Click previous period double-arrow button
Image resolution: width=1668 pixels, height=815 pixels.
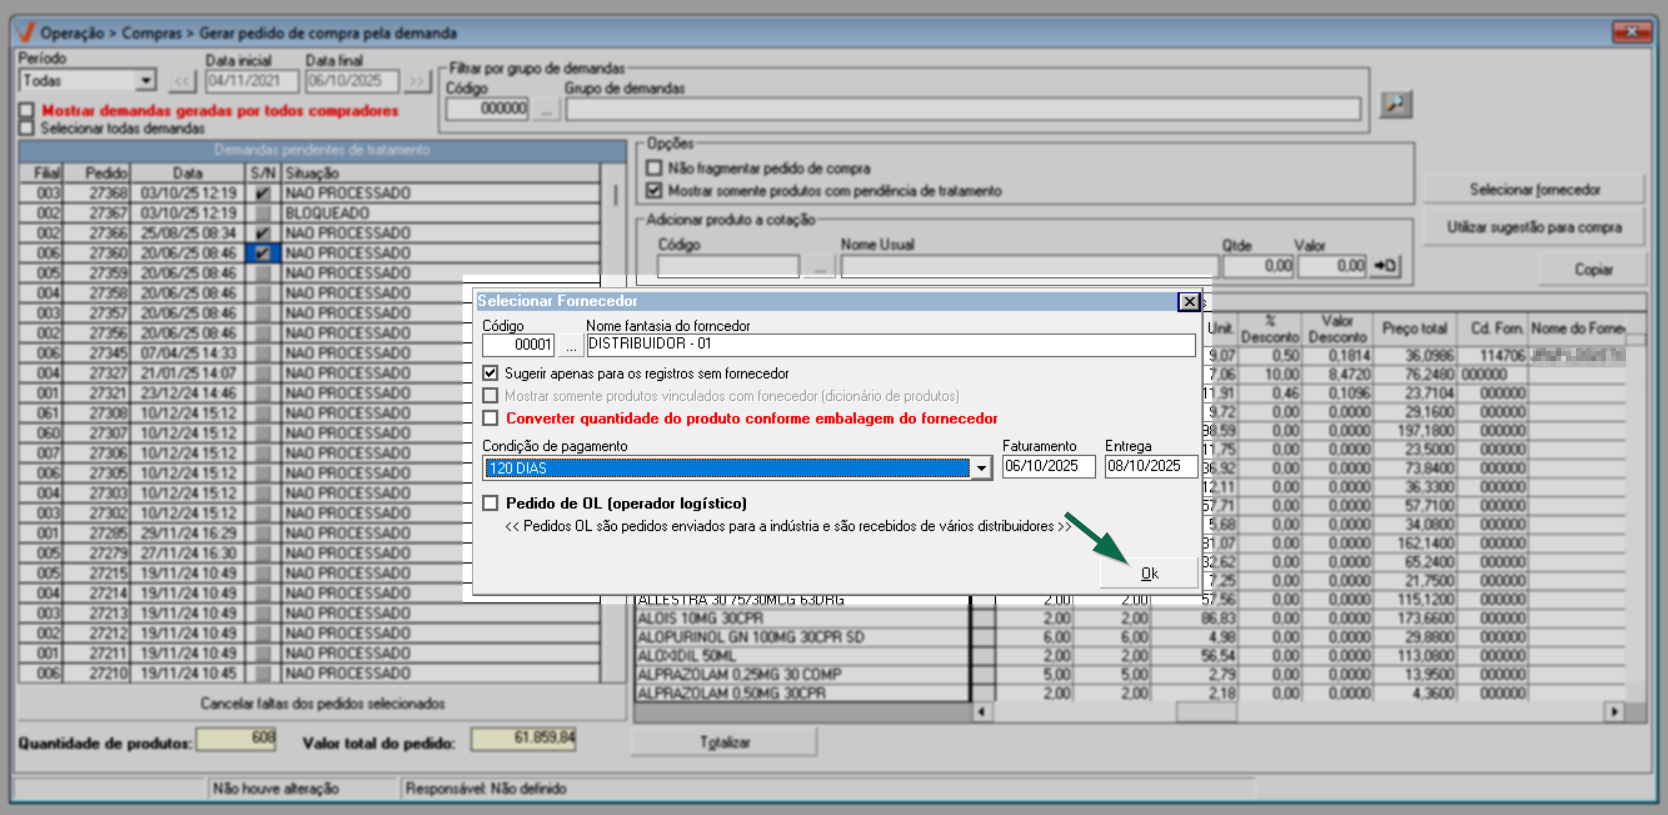point(181,81)
